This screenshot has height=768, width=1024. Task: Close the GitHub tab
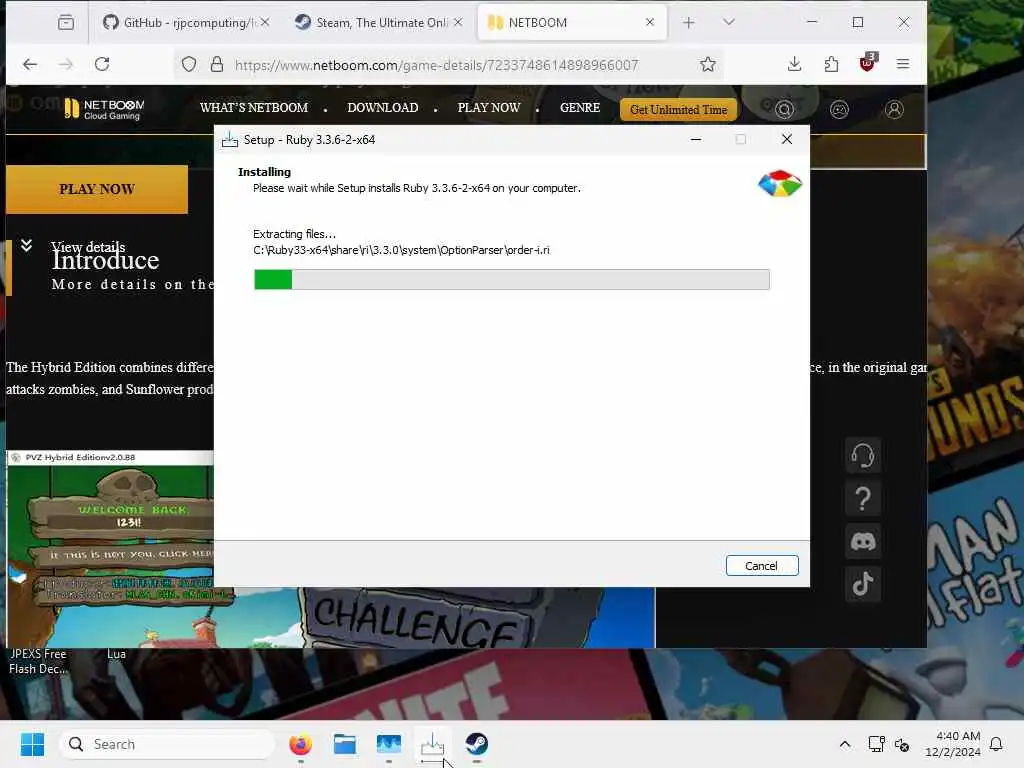click(264, 22)
